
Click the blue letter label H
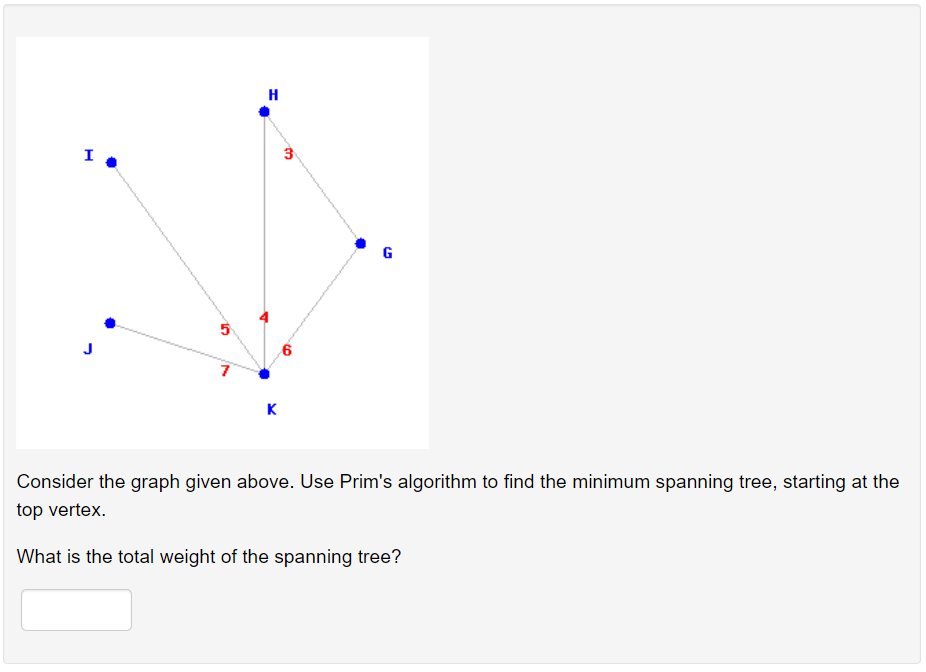coord(272,93)
